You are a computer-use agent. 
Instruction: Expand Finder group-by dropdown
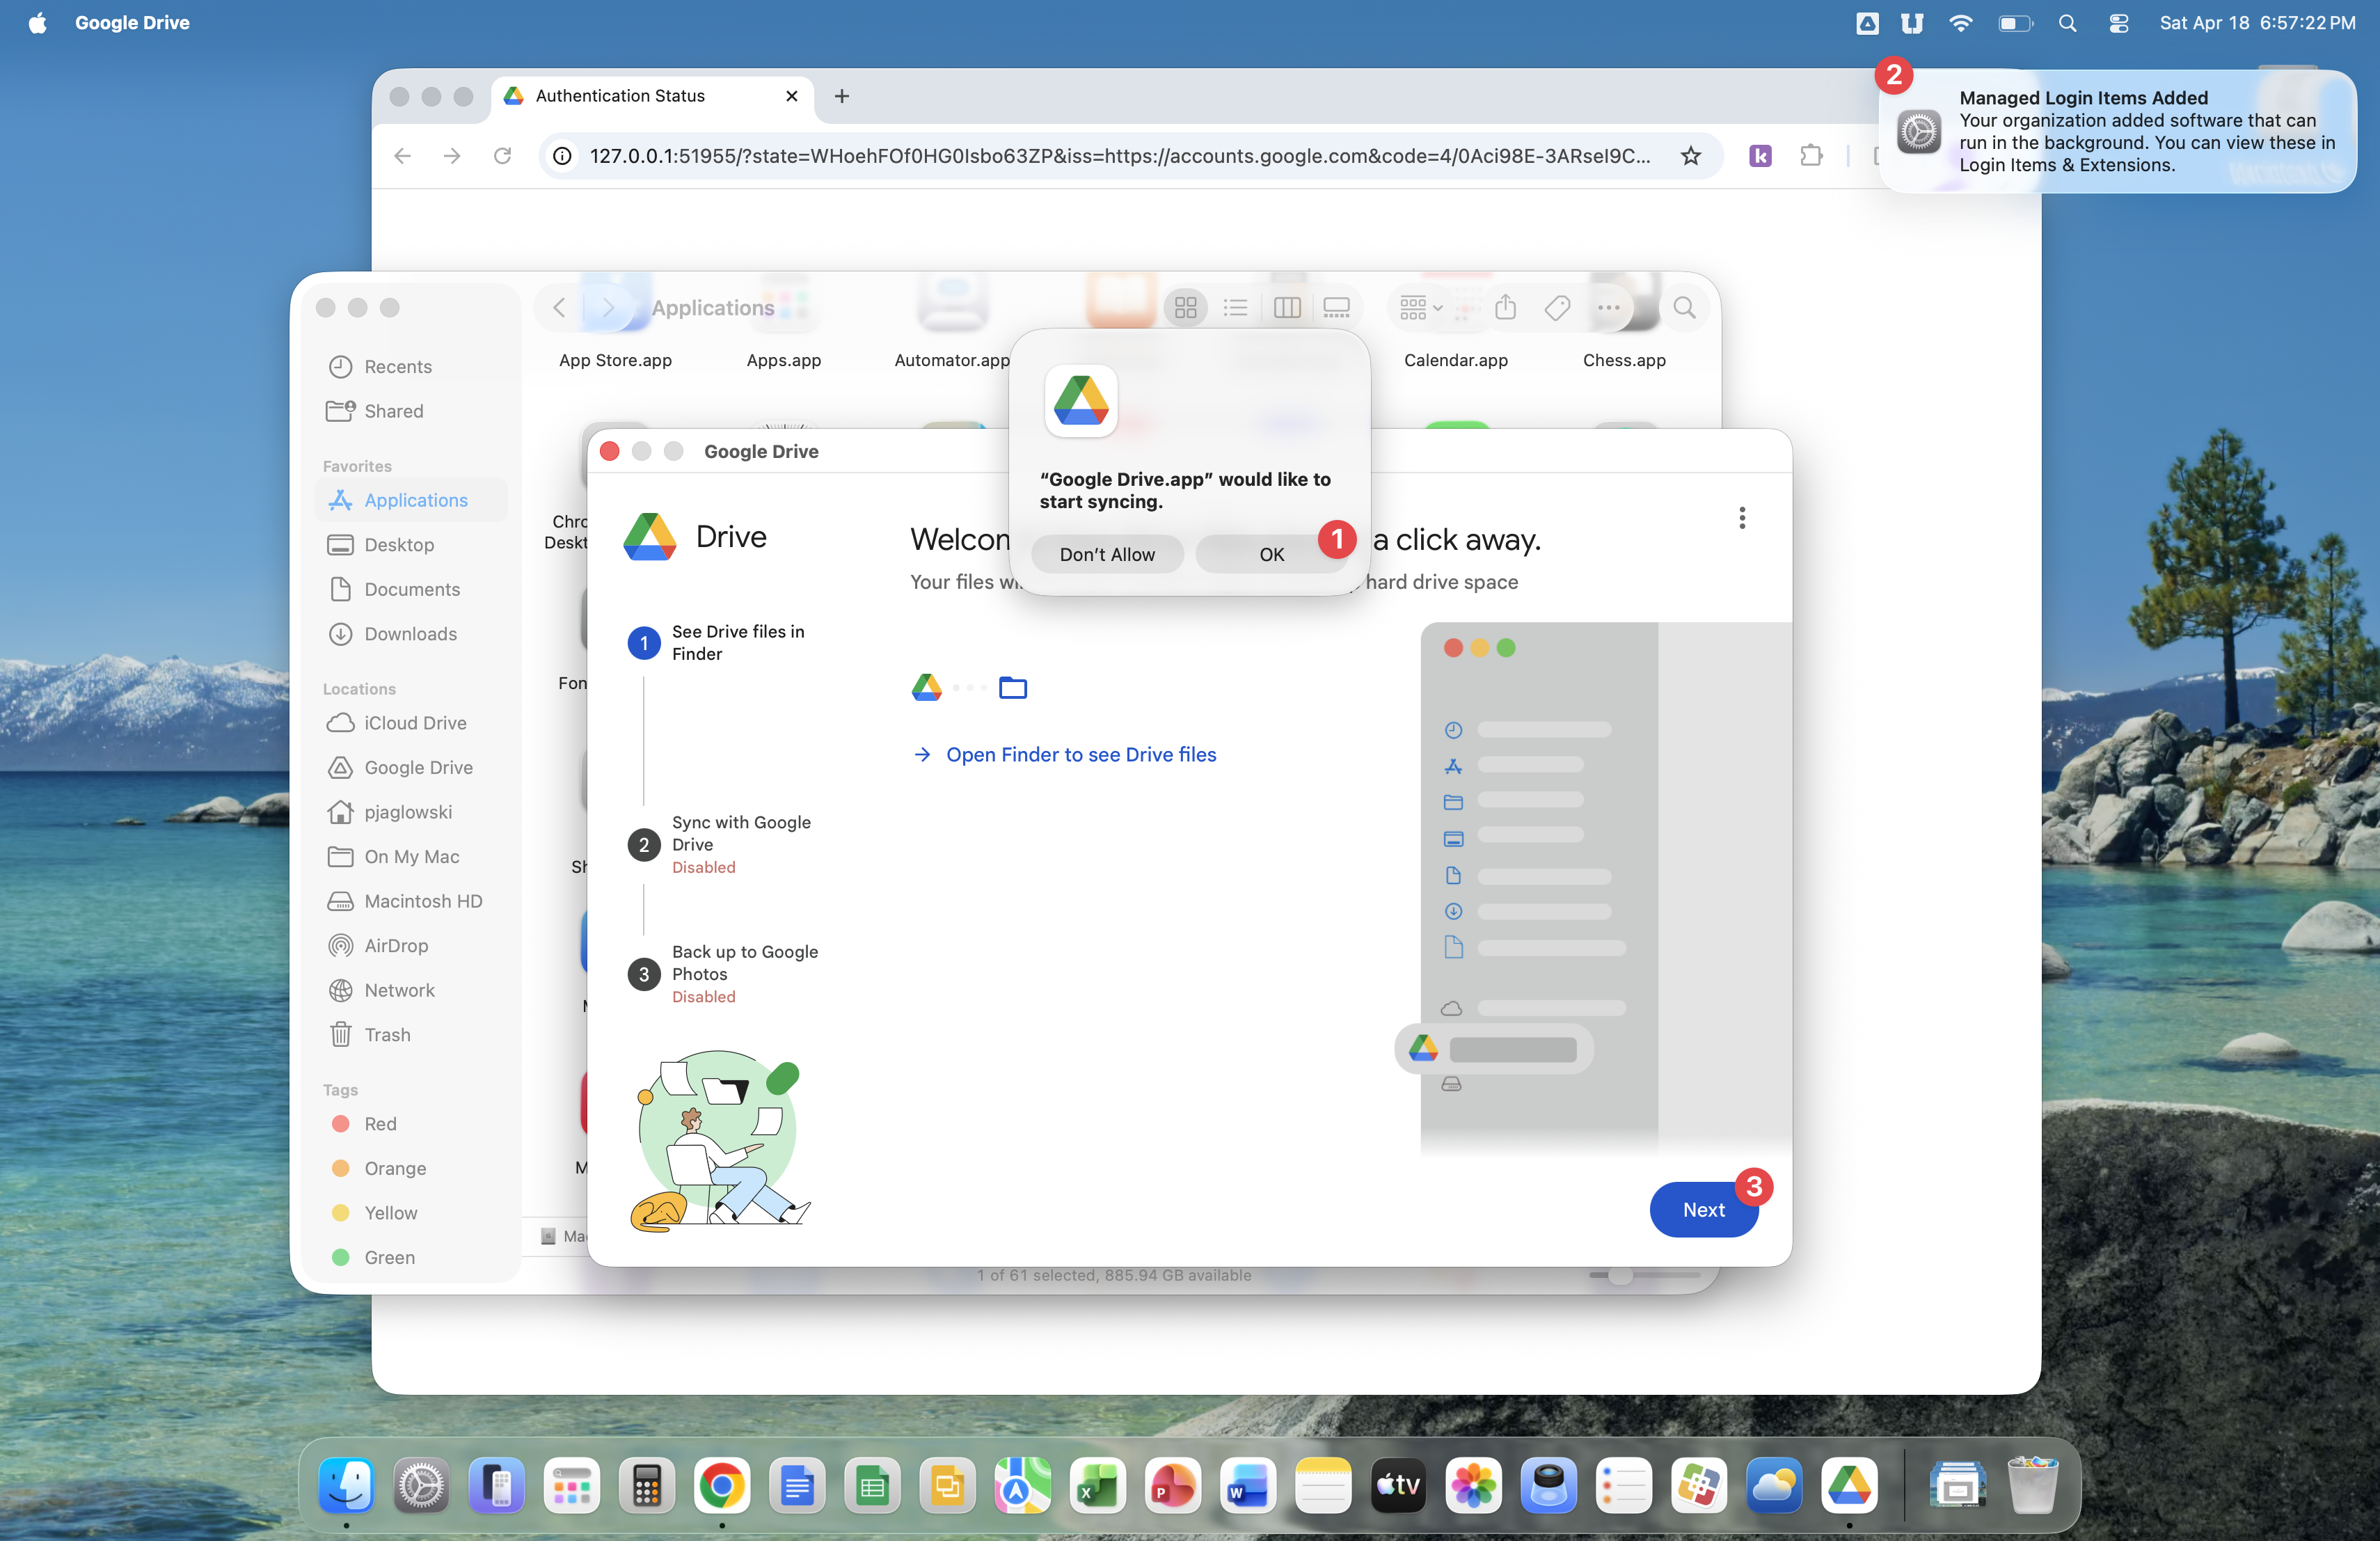(1421, 308)
